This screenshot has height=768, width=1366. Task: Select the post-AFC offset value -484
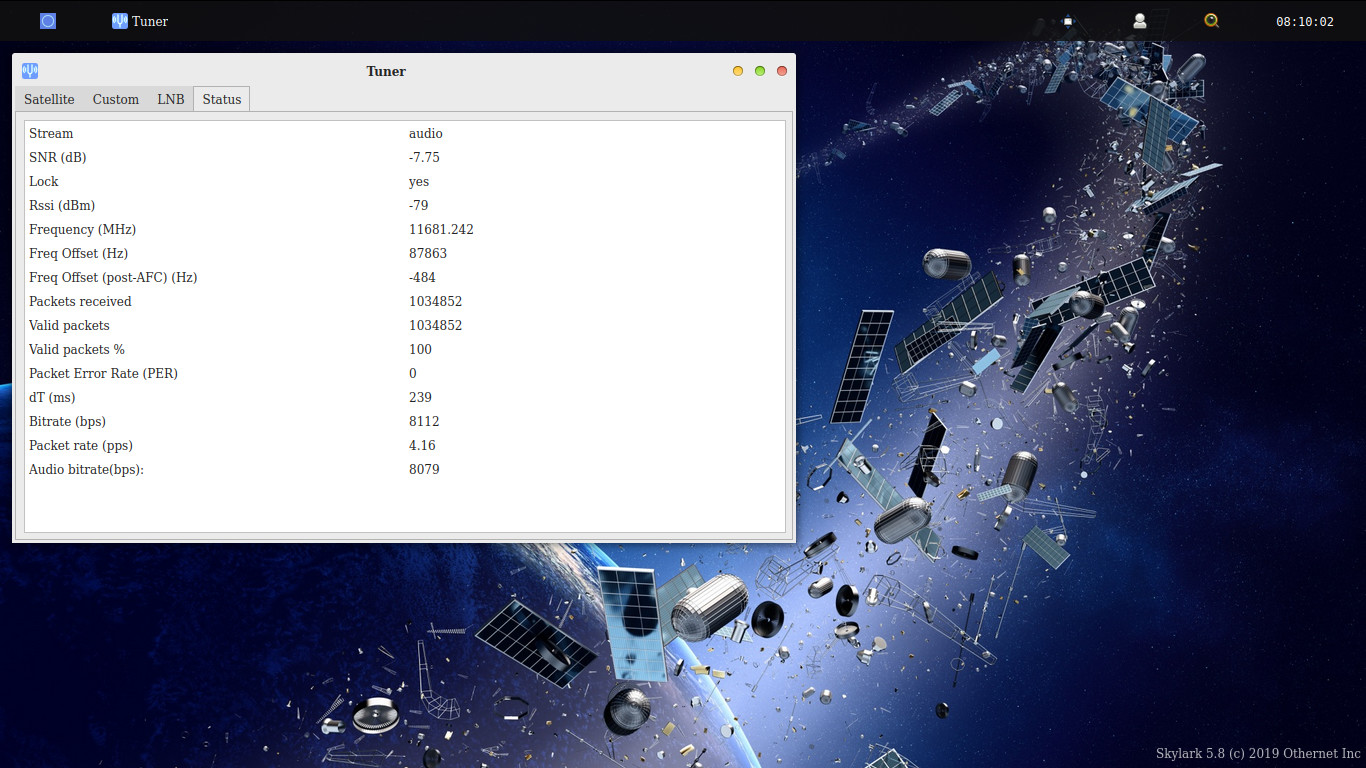(422, 277)
